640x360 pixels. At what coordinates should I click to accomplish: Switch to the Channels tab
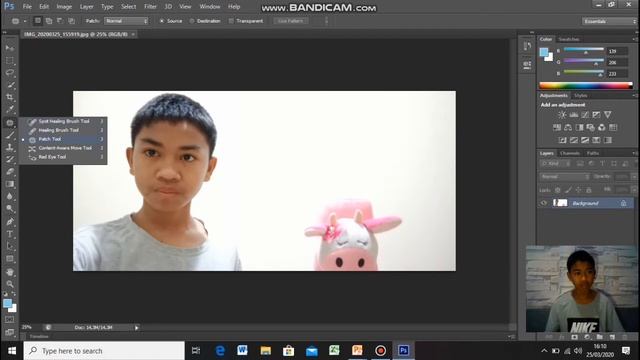[570, 153]
